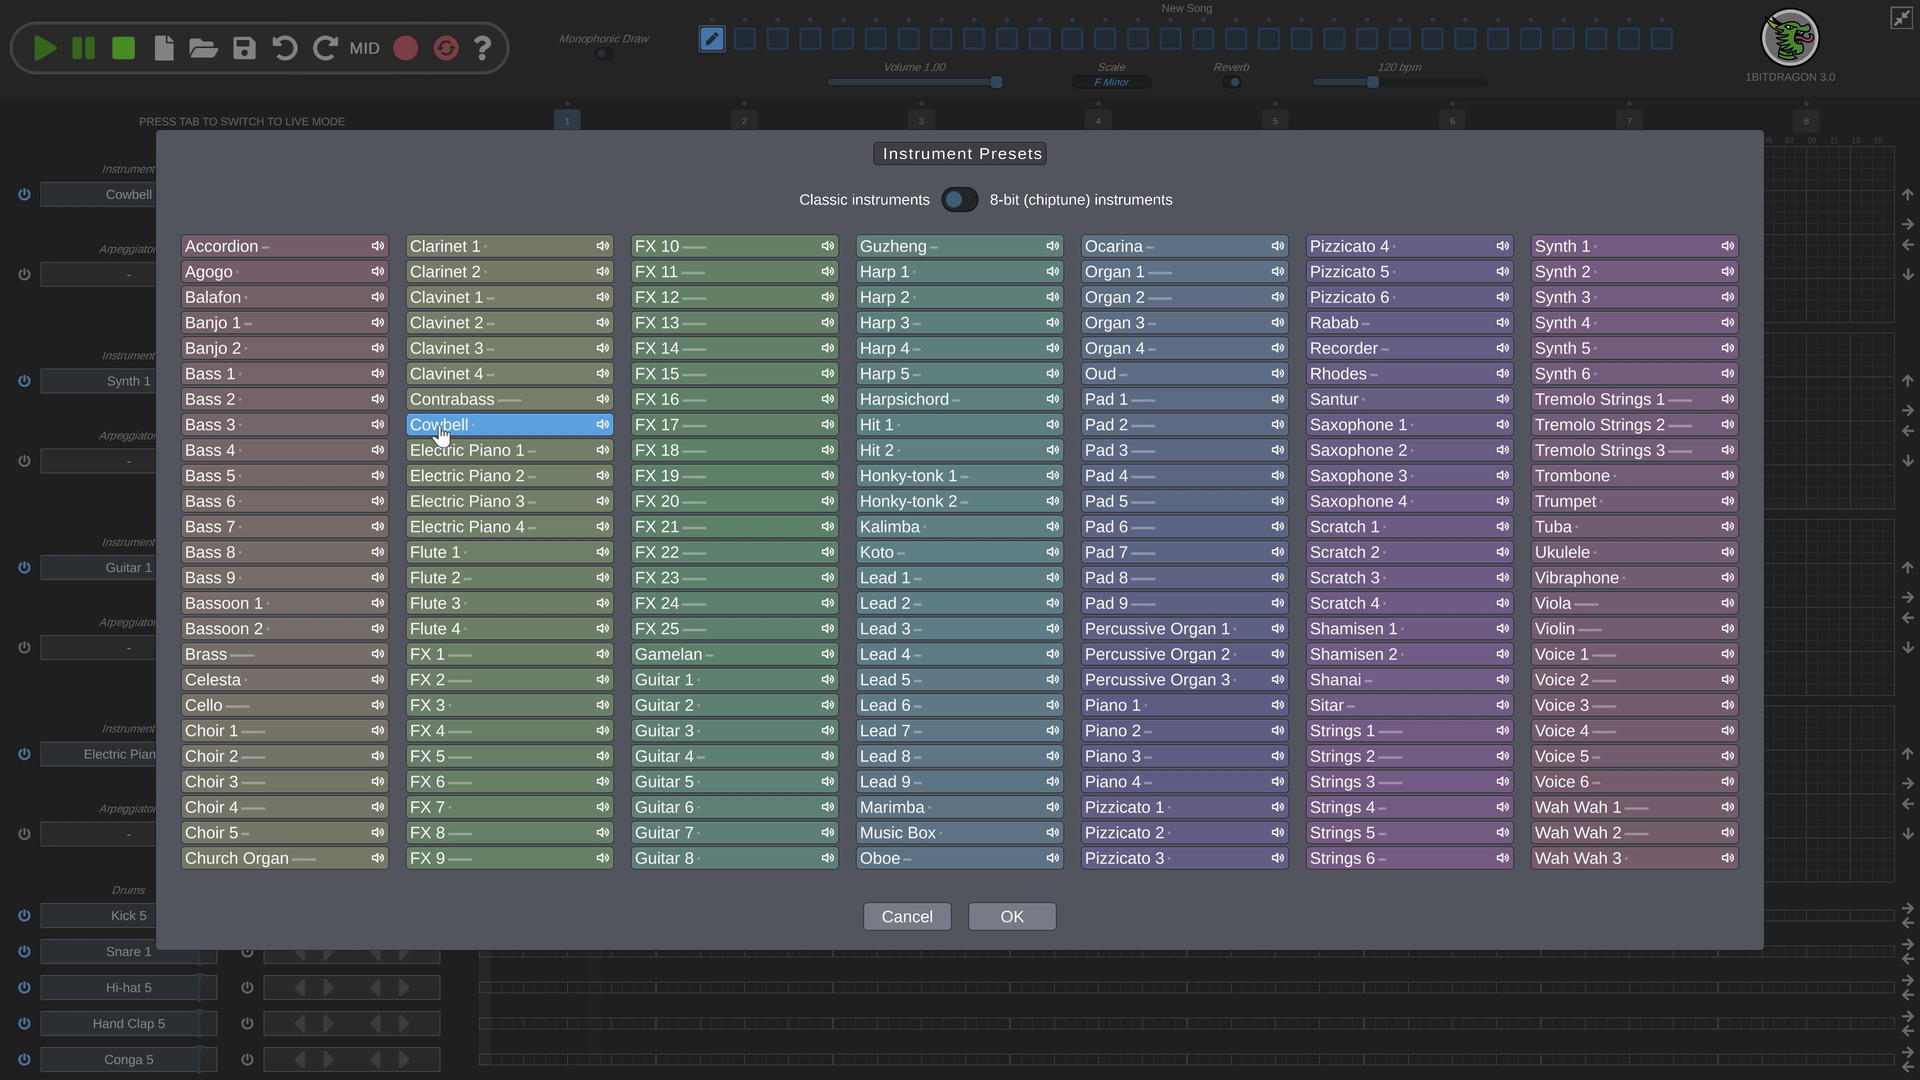
Task: Click speaker icon next to Marimba
Action: pos(1052,807)
